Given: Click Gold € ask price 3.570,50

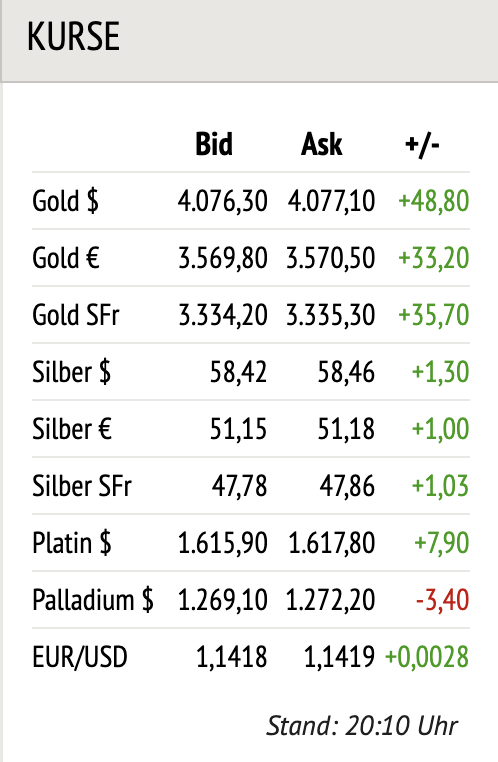Looking at the screenshot, I should 330,258.
